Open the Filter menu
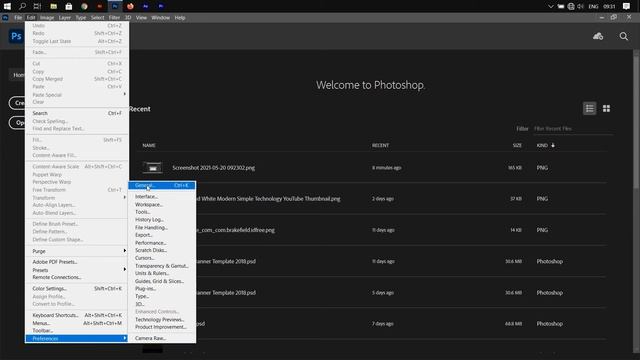The width and height of the screenshot is (640, 360). 114,18
